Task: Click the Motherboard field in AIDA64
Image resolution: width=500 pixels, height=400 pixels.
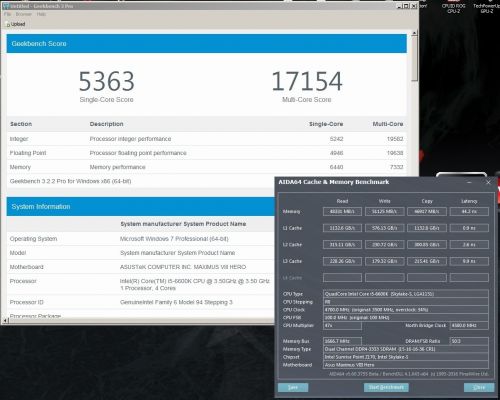Action: click(x=406, y=365)
